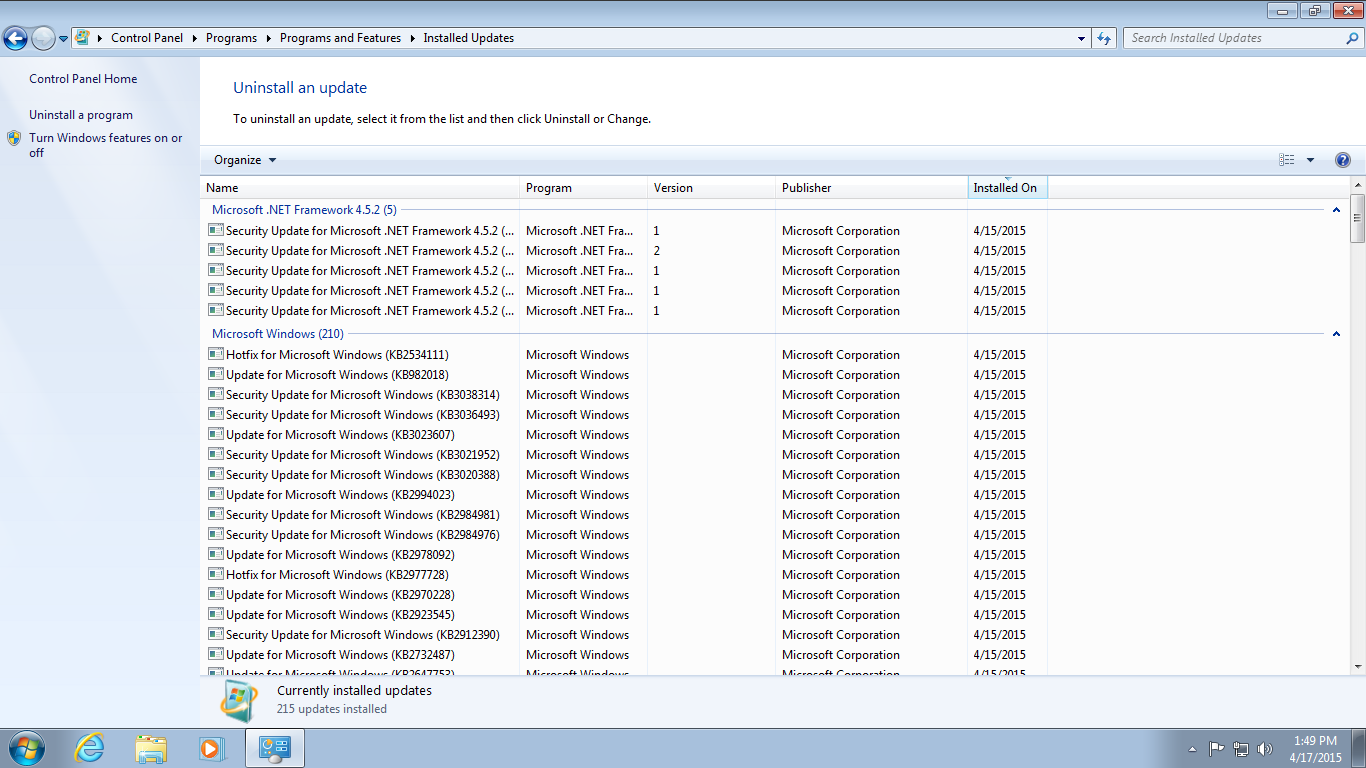Viewport: 1366px width, 768px height.
Task: Open the Organize menu
Action: pyautogui.click(x=245, y=160)
